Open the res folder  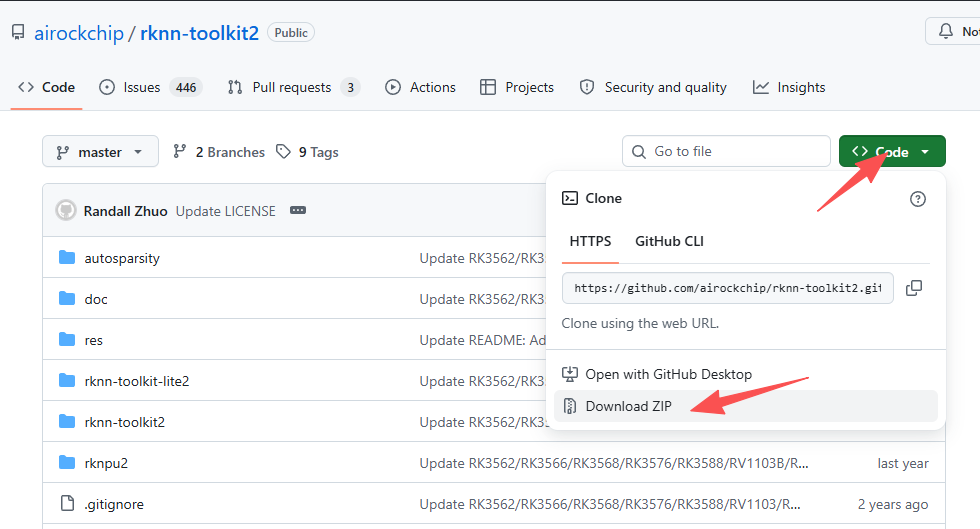click(x=93, y=341)
